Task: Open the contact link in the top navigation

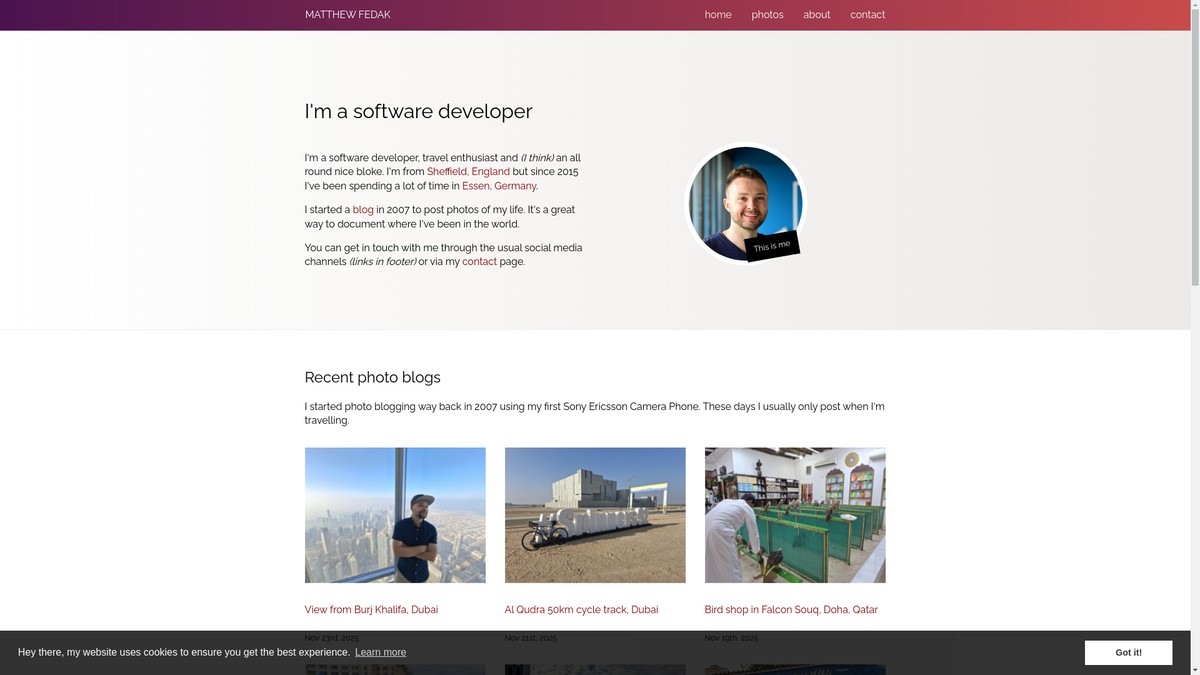Action: tap(867, 15)
